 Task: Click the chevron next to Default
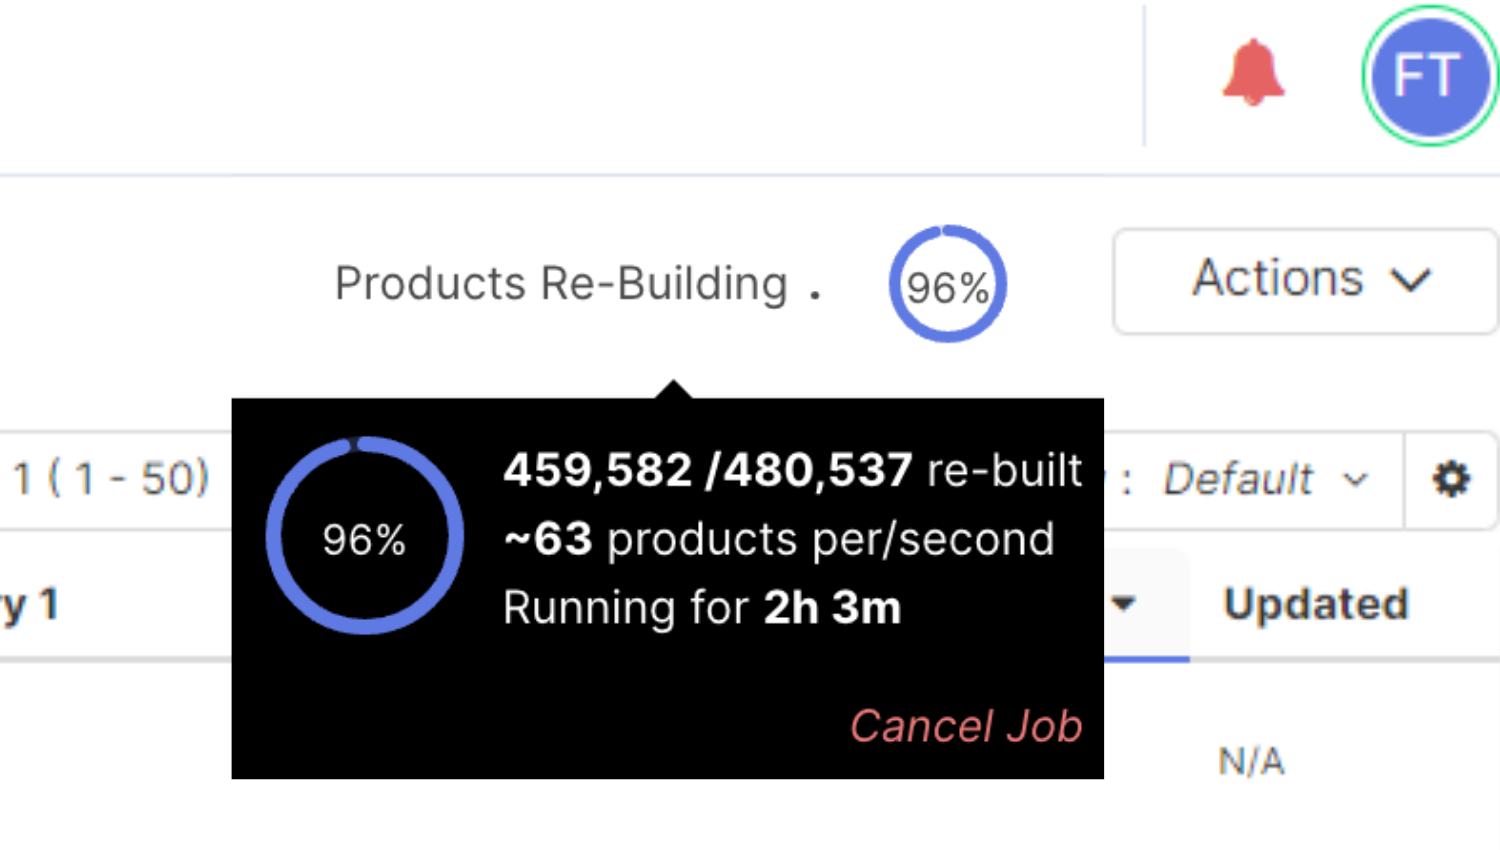point(1356,480)
